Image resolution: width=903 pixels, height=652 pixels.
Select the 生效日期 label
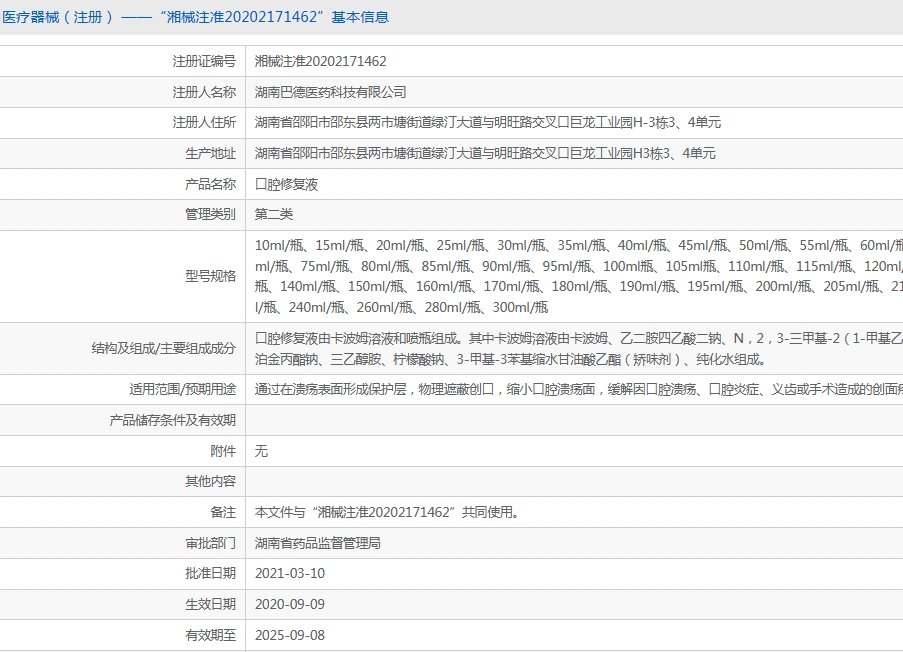pyautogui.click(x=210, y=604)
